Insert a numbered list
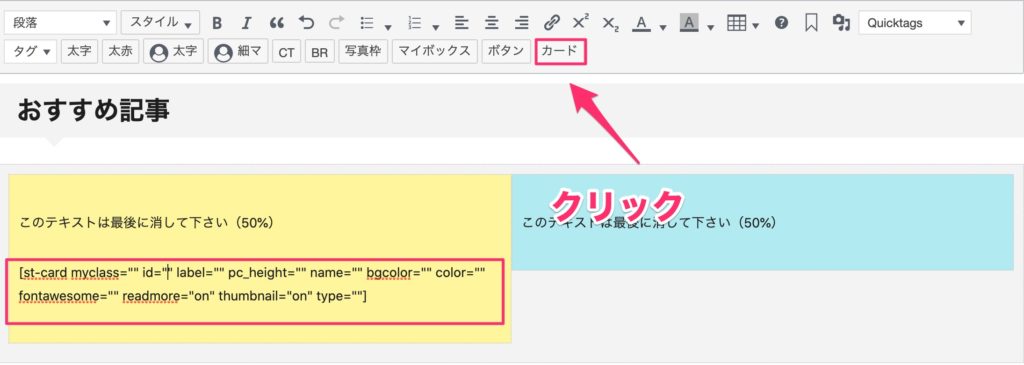1024x365 pixels. pos(414,24)
